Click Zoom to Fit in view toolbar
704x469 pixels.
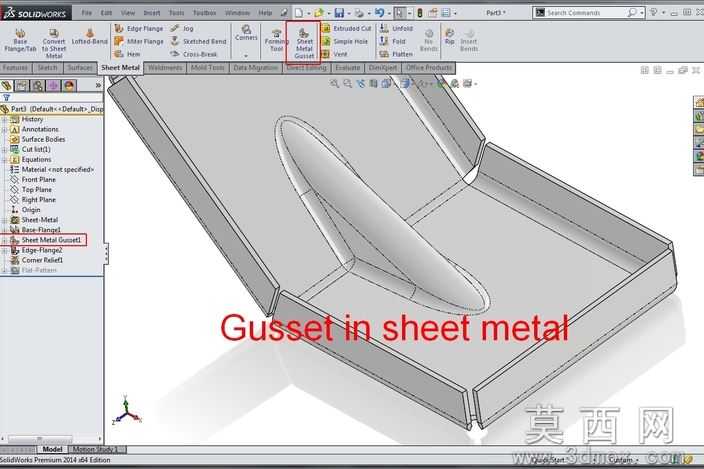tap(334, 83)
